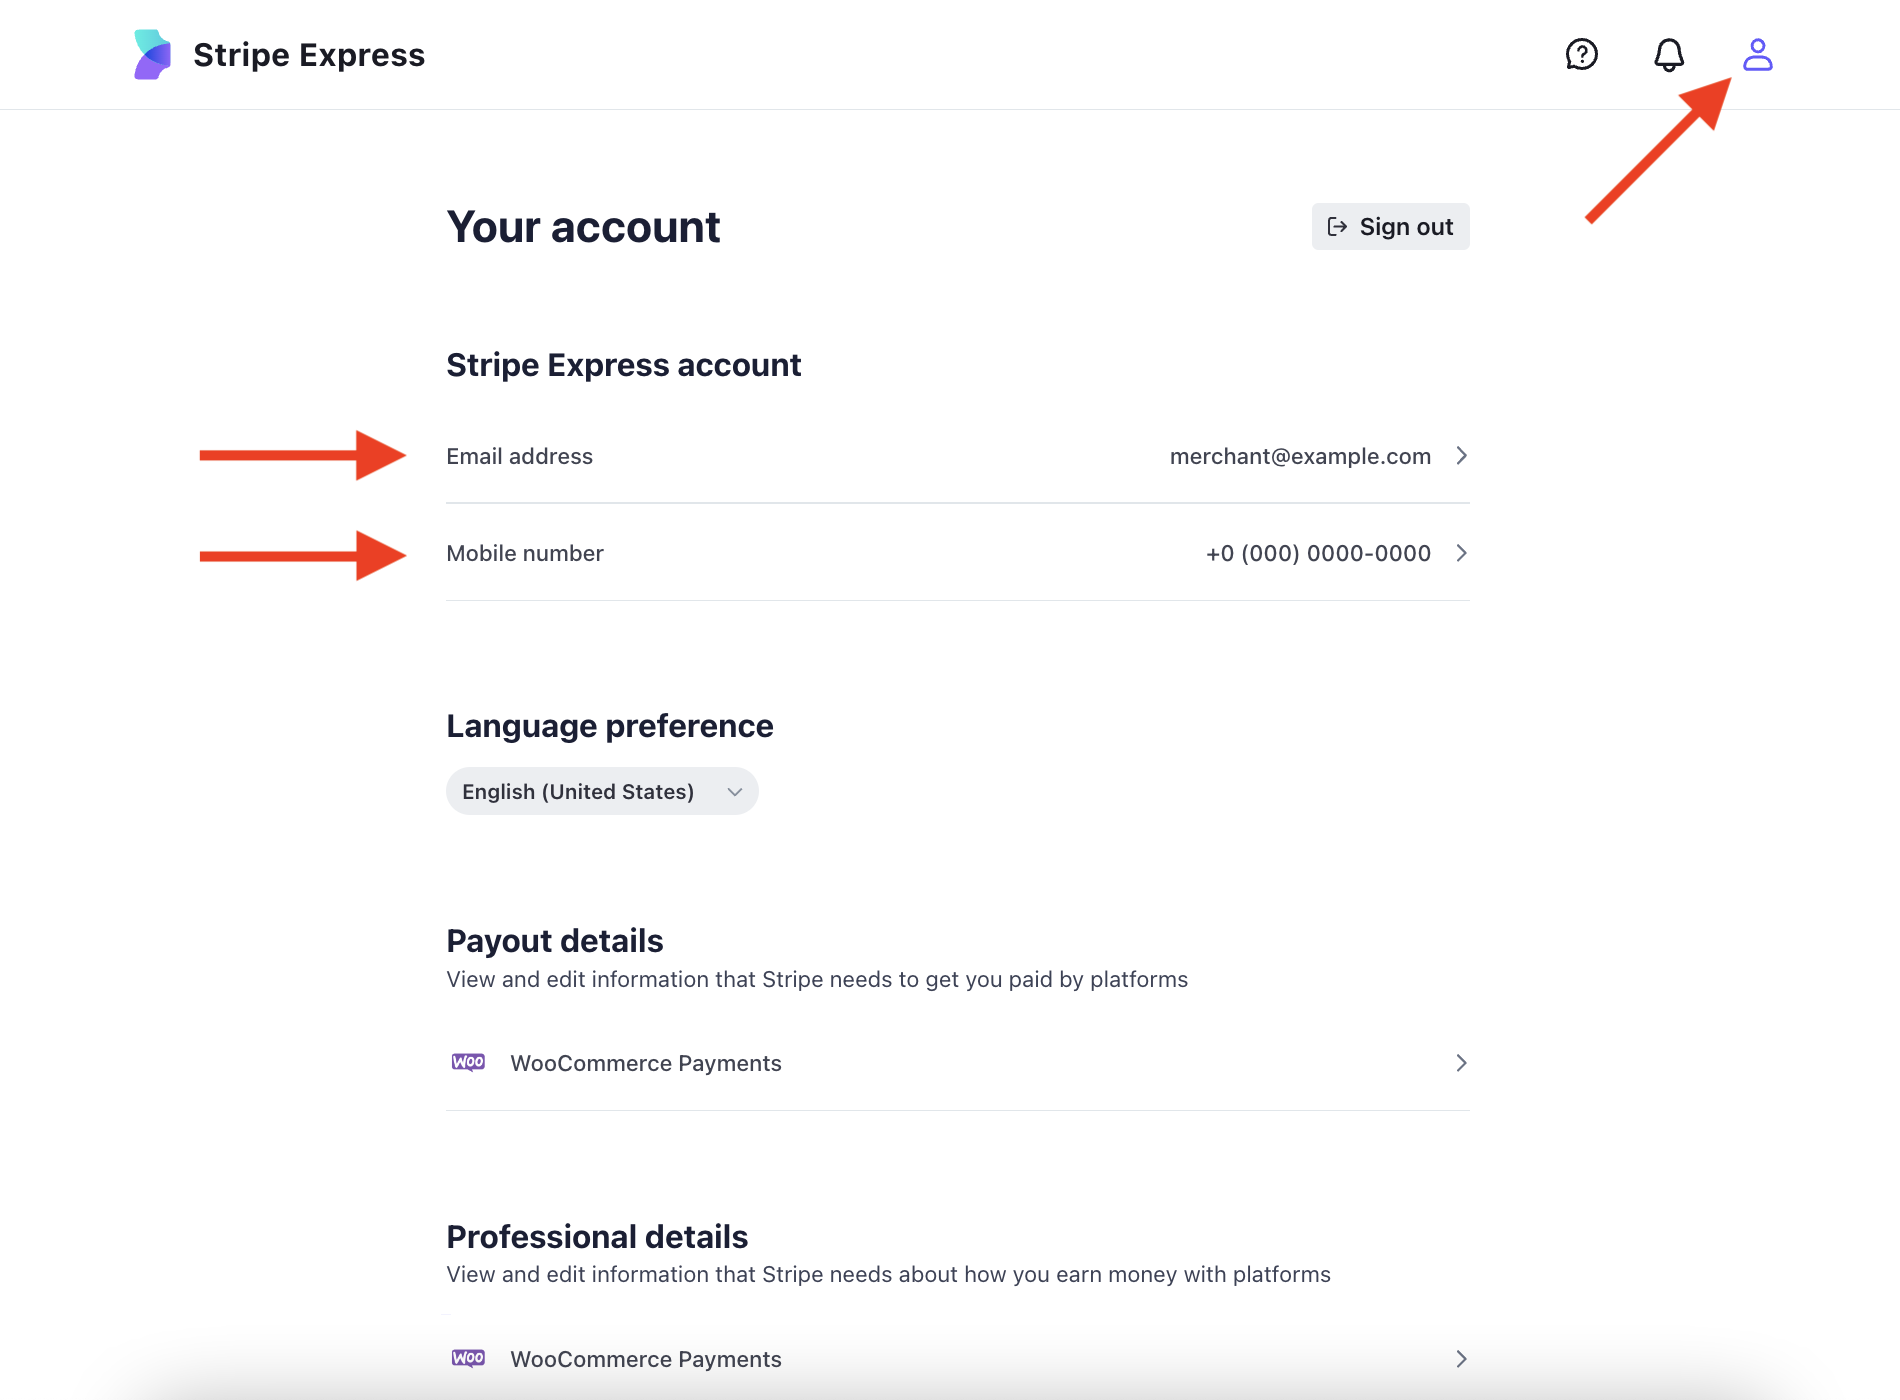Click the Stripe Express logo icon

coord(152,55)
